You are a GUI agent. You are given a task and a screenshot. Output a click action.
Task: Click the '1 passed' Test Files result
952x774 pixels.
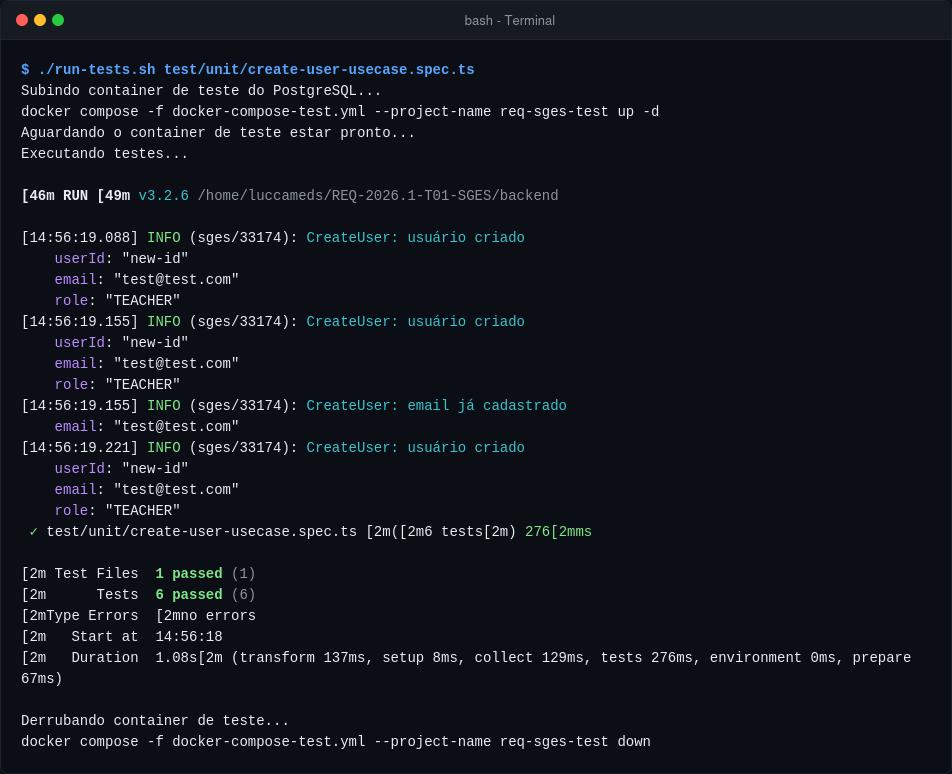[x=189, y=574]
